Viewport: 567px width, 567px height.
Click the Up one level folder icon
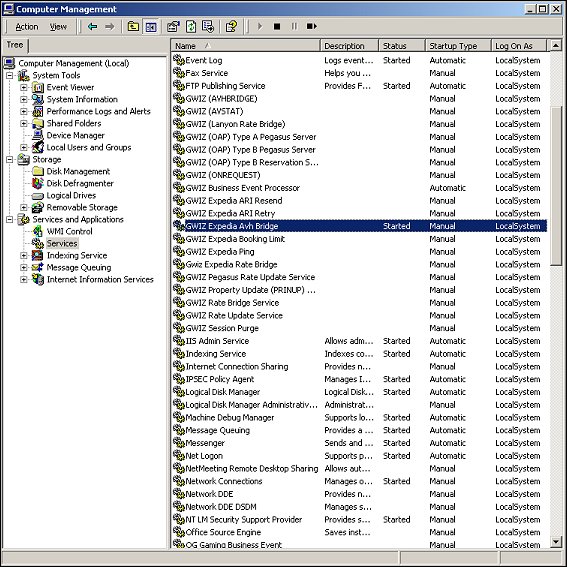133,26
